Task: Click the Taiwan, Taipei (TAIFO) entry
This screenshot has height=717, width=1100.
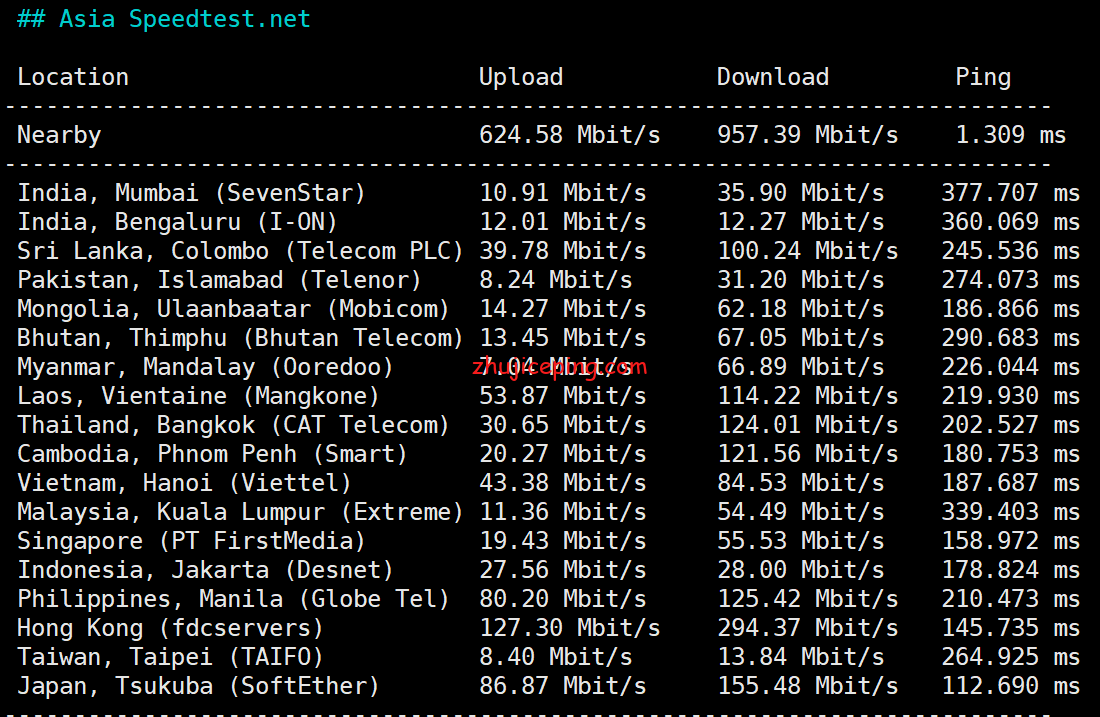Action: pos(171,657)
